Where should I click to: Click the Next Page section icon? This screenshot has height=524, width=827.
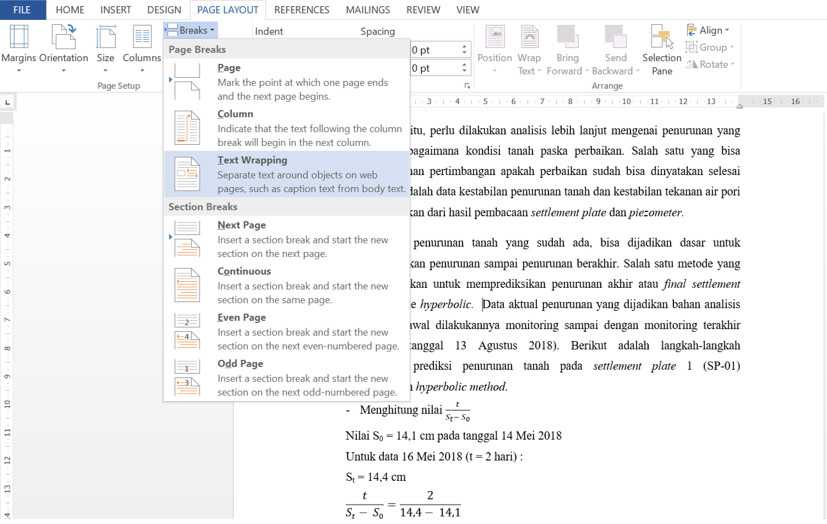187,239
